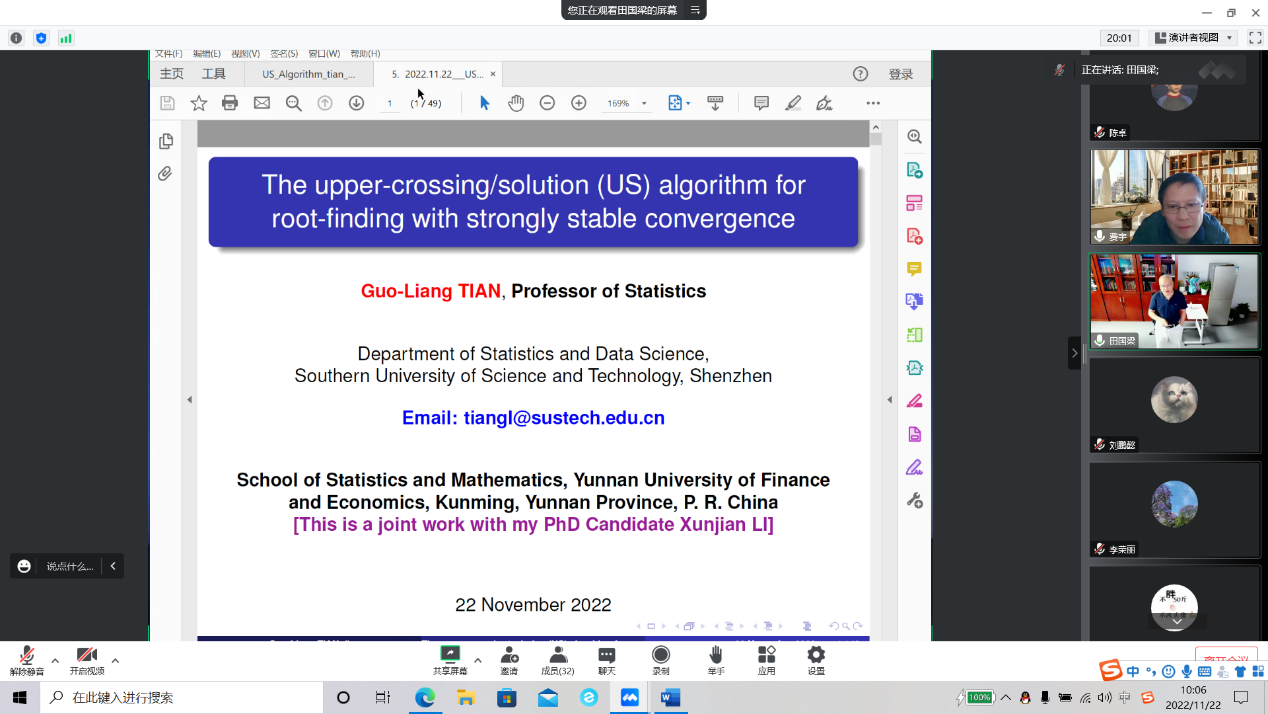Click the page number input field

(x=390, y=103)
